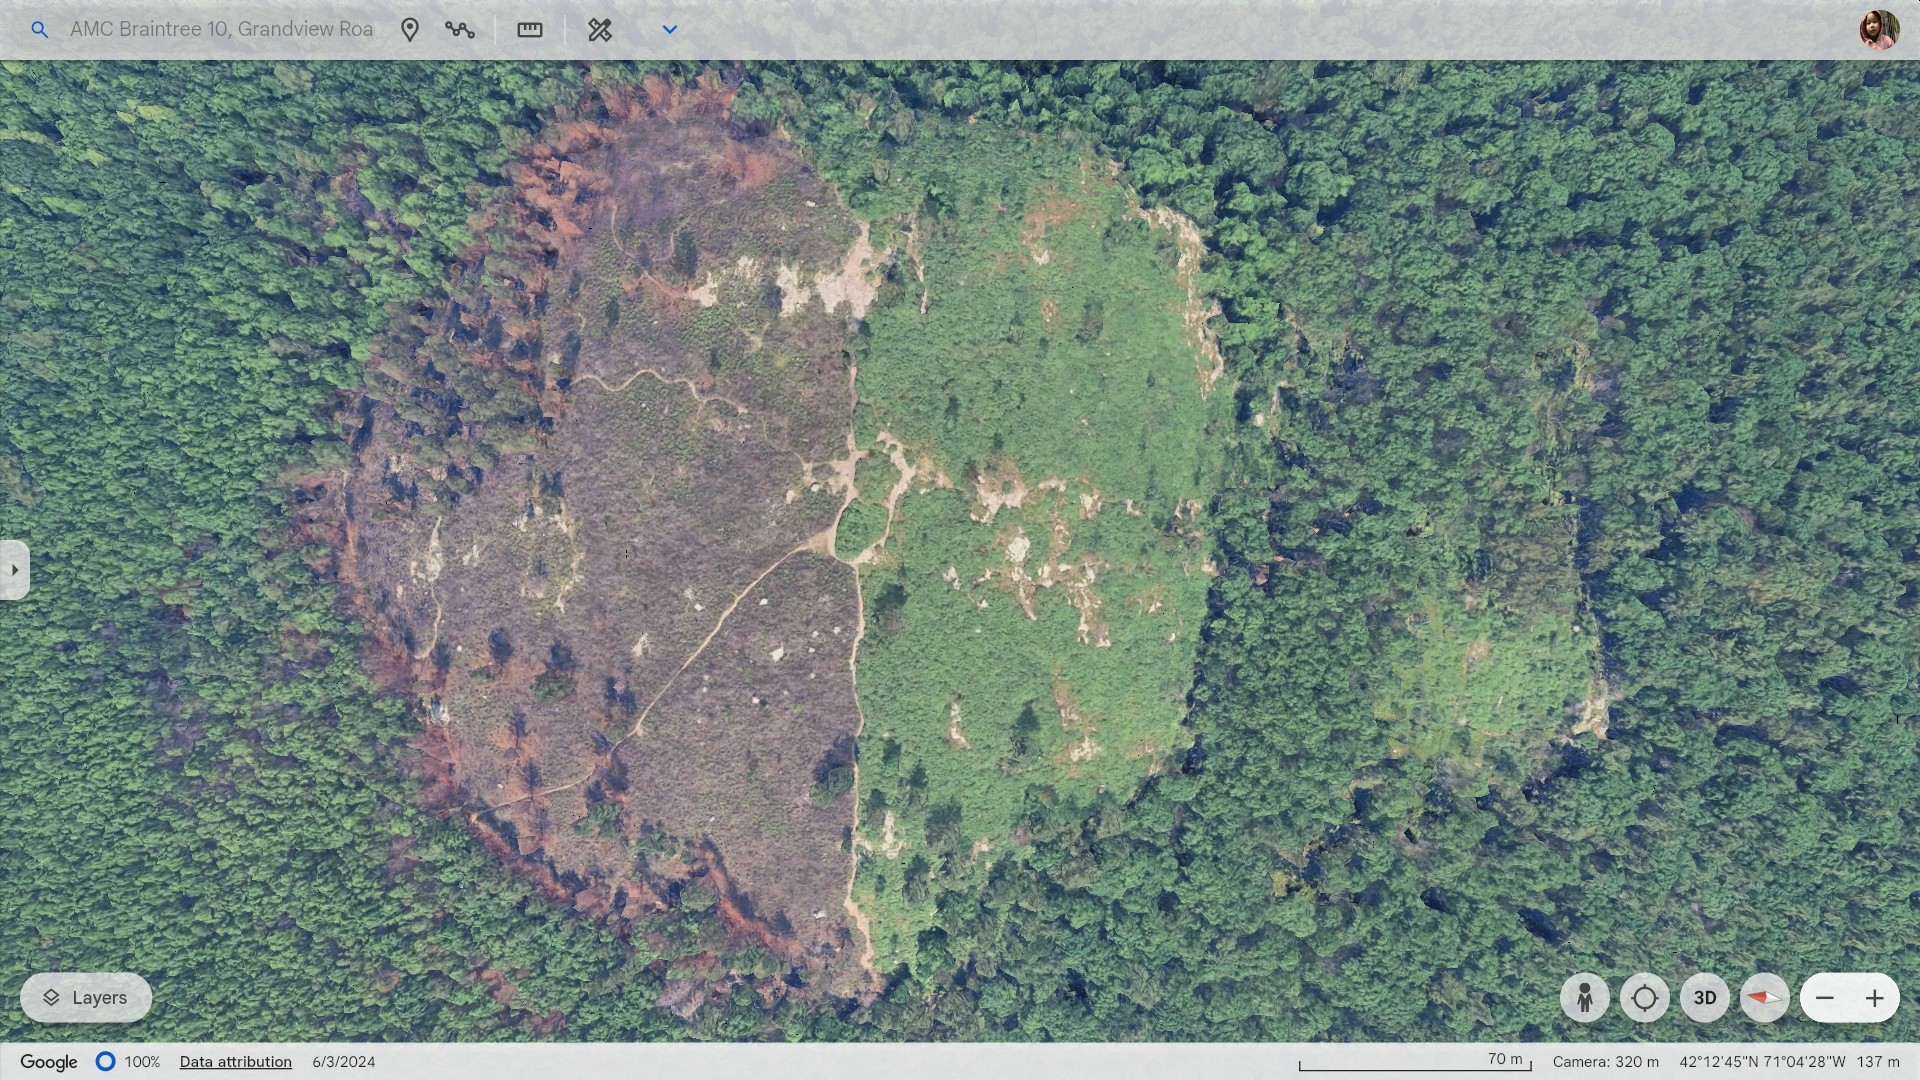Click the 137 m elevation readout
This screenshot has width=1920, height=1080.
pos(1878,1062)
